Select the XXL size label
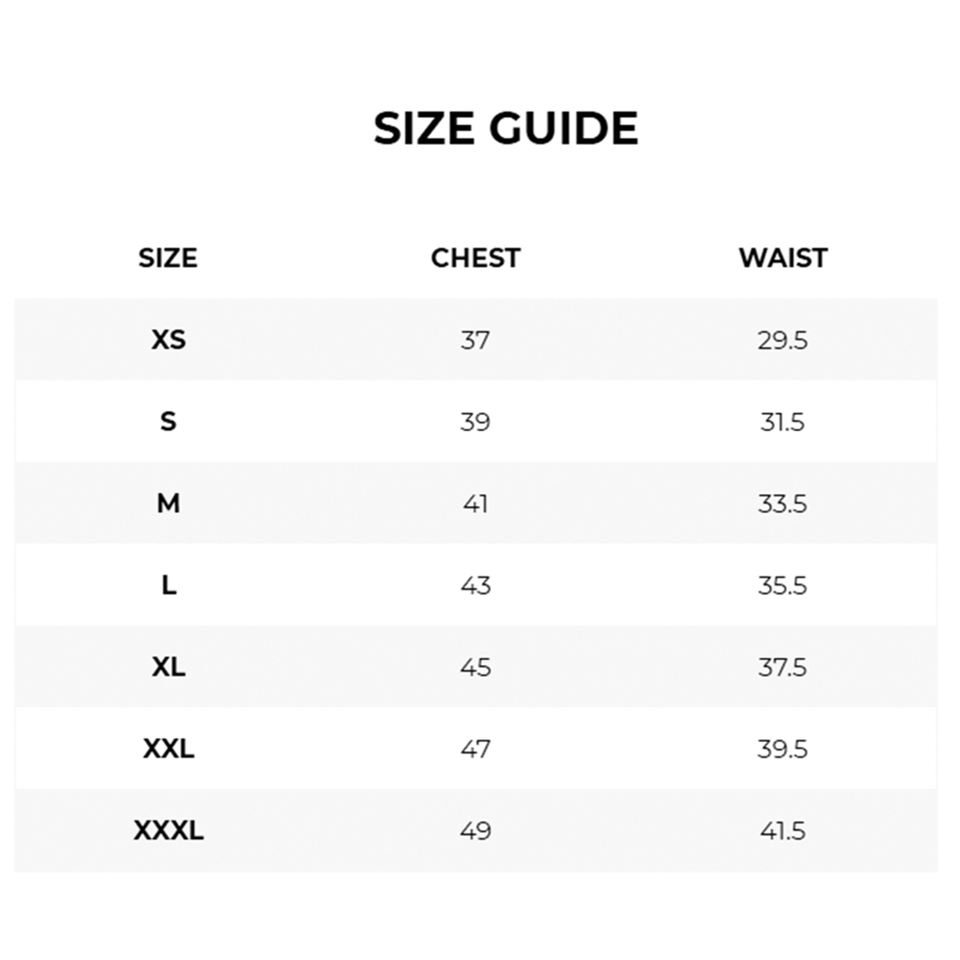 pos(168,749)
